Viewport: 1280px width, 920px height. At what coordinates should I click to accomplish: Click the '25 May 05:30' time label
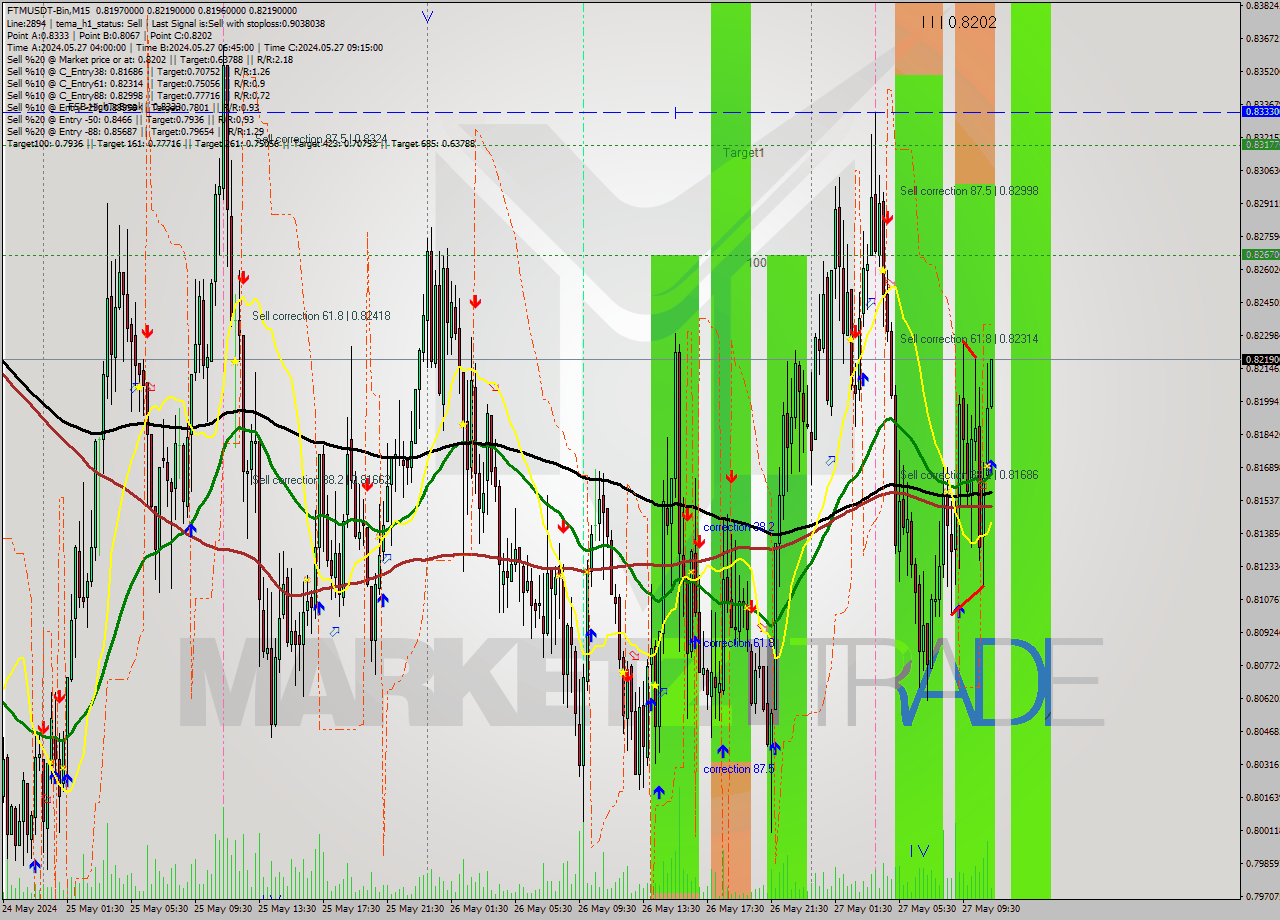pos(159,909)
